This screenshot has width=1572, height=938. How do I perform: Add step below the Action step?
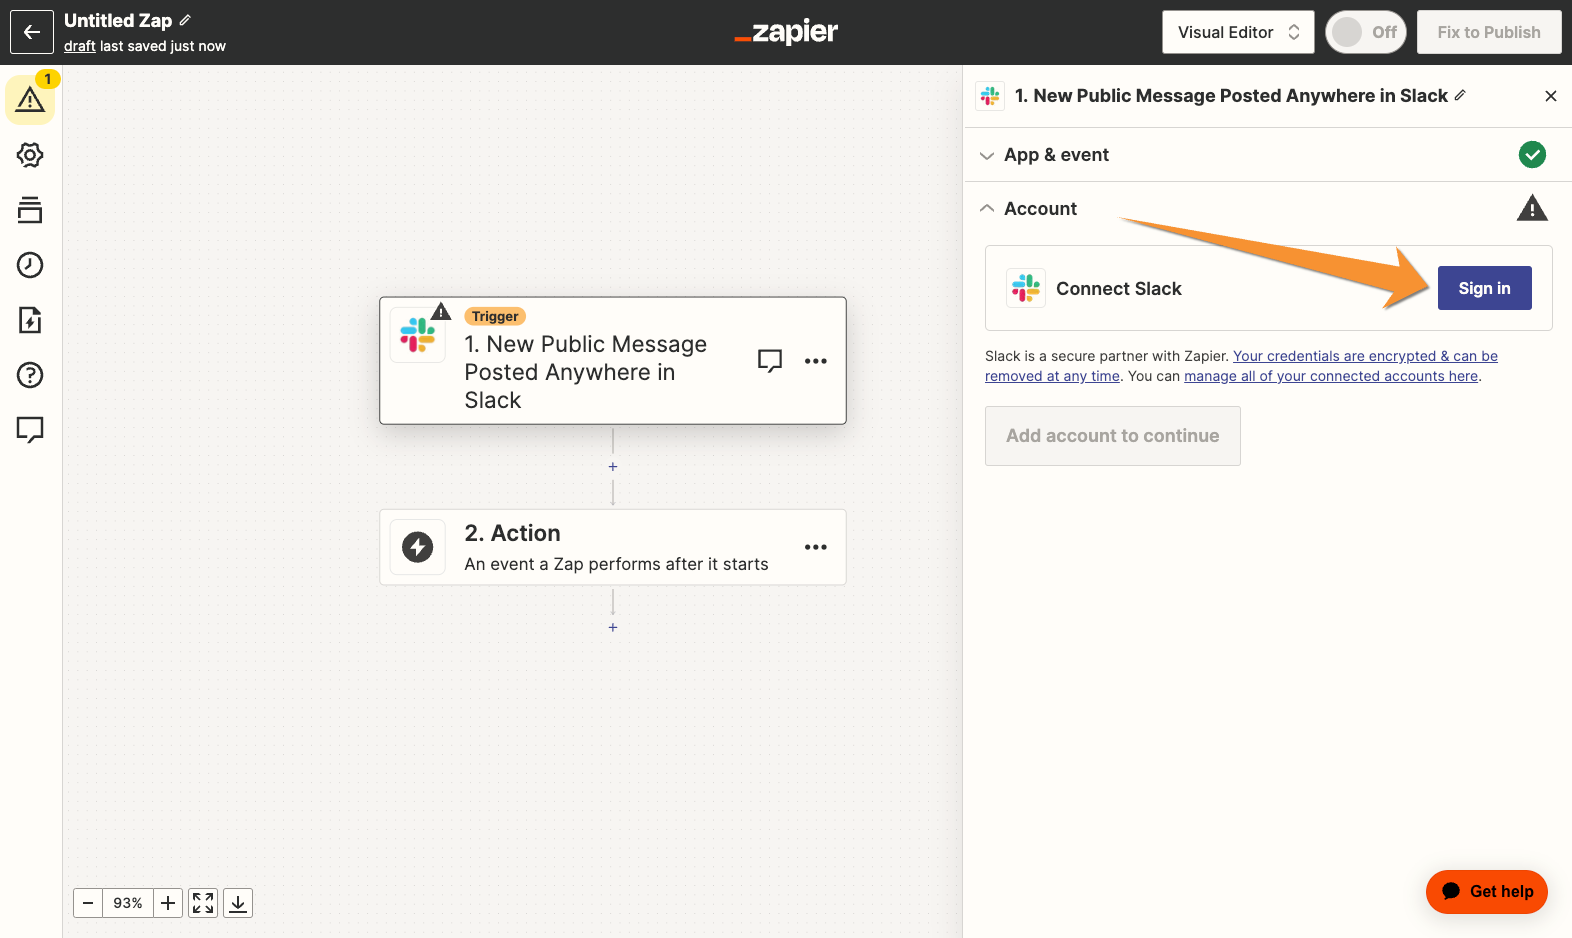613,627
